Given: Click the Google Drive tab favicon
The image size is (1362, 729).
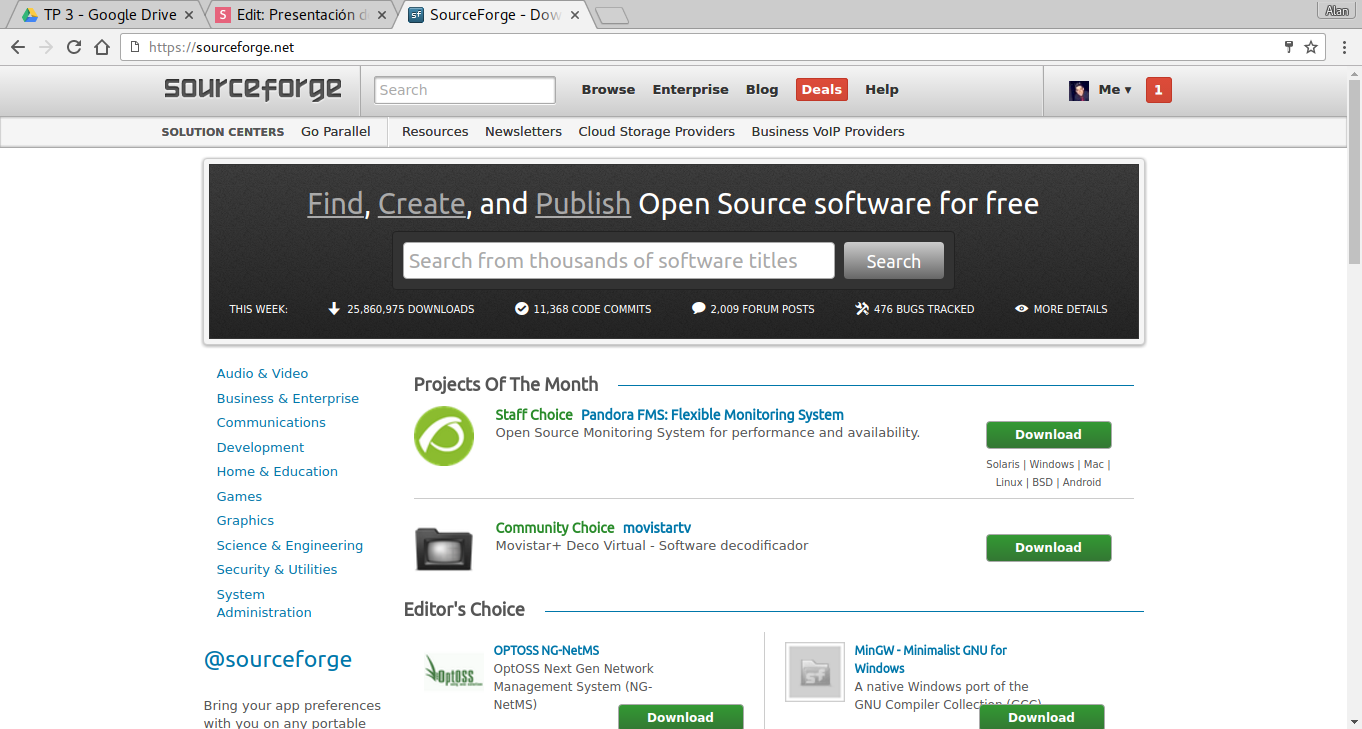Looking at the screenshot, I should point(30,15).
